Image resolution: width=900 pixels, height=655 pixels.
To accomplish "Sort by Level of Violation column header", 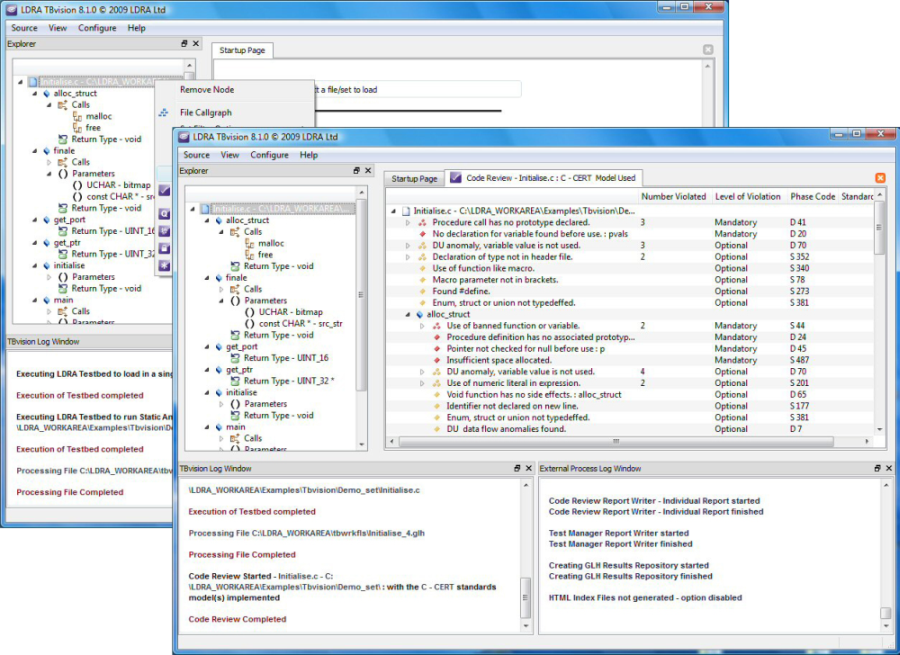I will point(748,196).
